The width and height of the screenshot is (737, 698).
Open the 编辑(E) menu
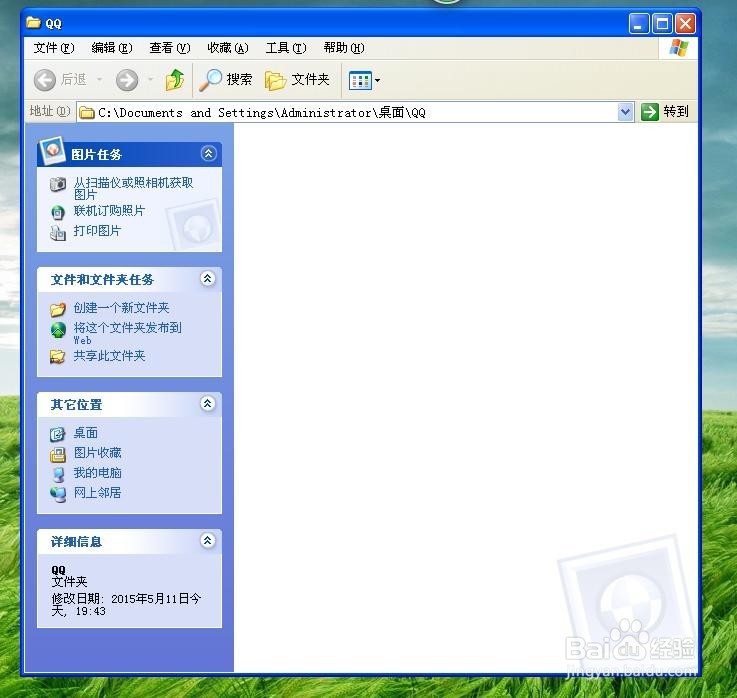pos(112,48)
